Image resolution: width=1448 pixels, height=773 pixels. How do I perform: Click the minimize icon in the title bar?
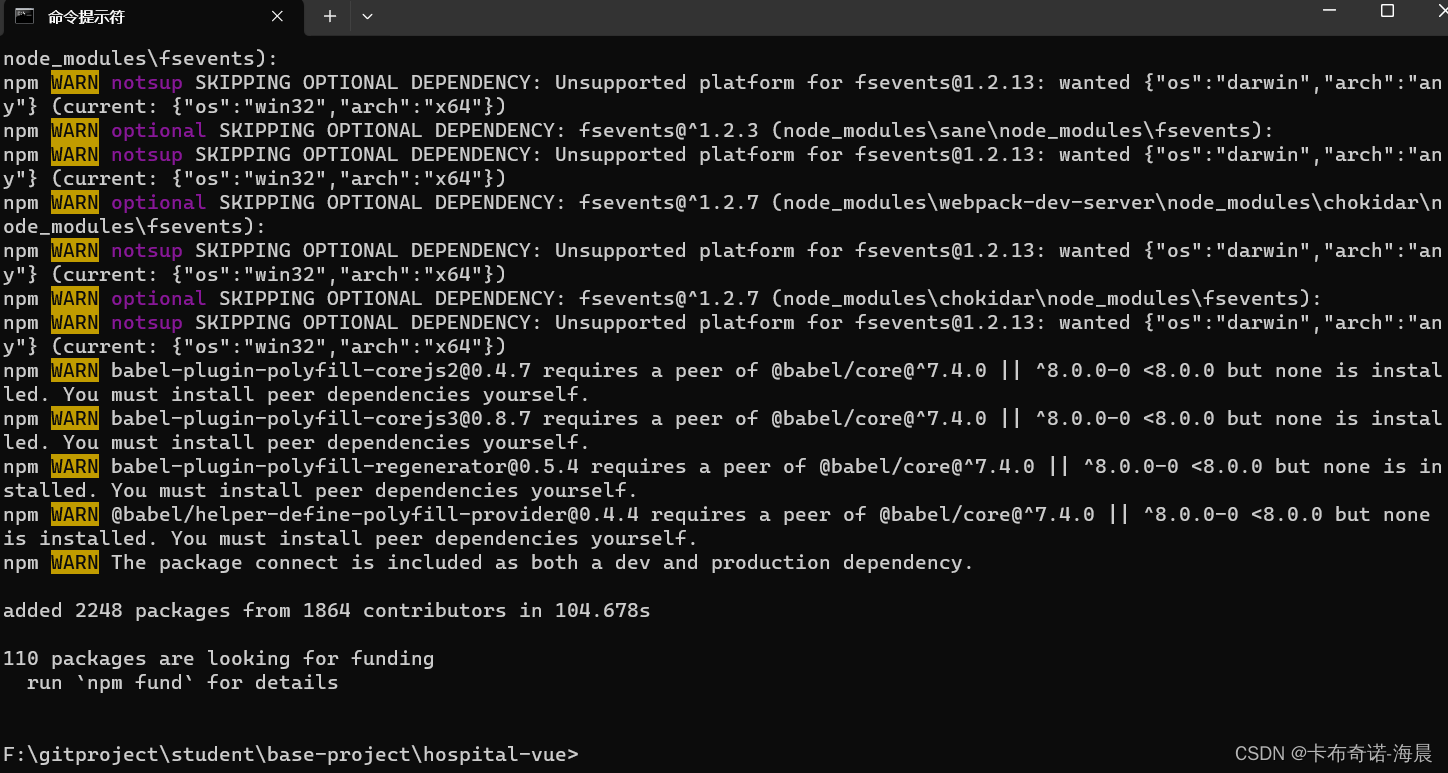tap(1329, 12)
